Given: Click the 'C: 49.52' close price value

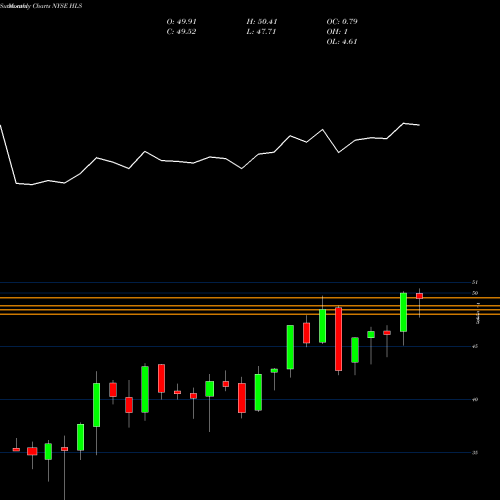Looking at the screenshot, I should click(x=181, y=32).
